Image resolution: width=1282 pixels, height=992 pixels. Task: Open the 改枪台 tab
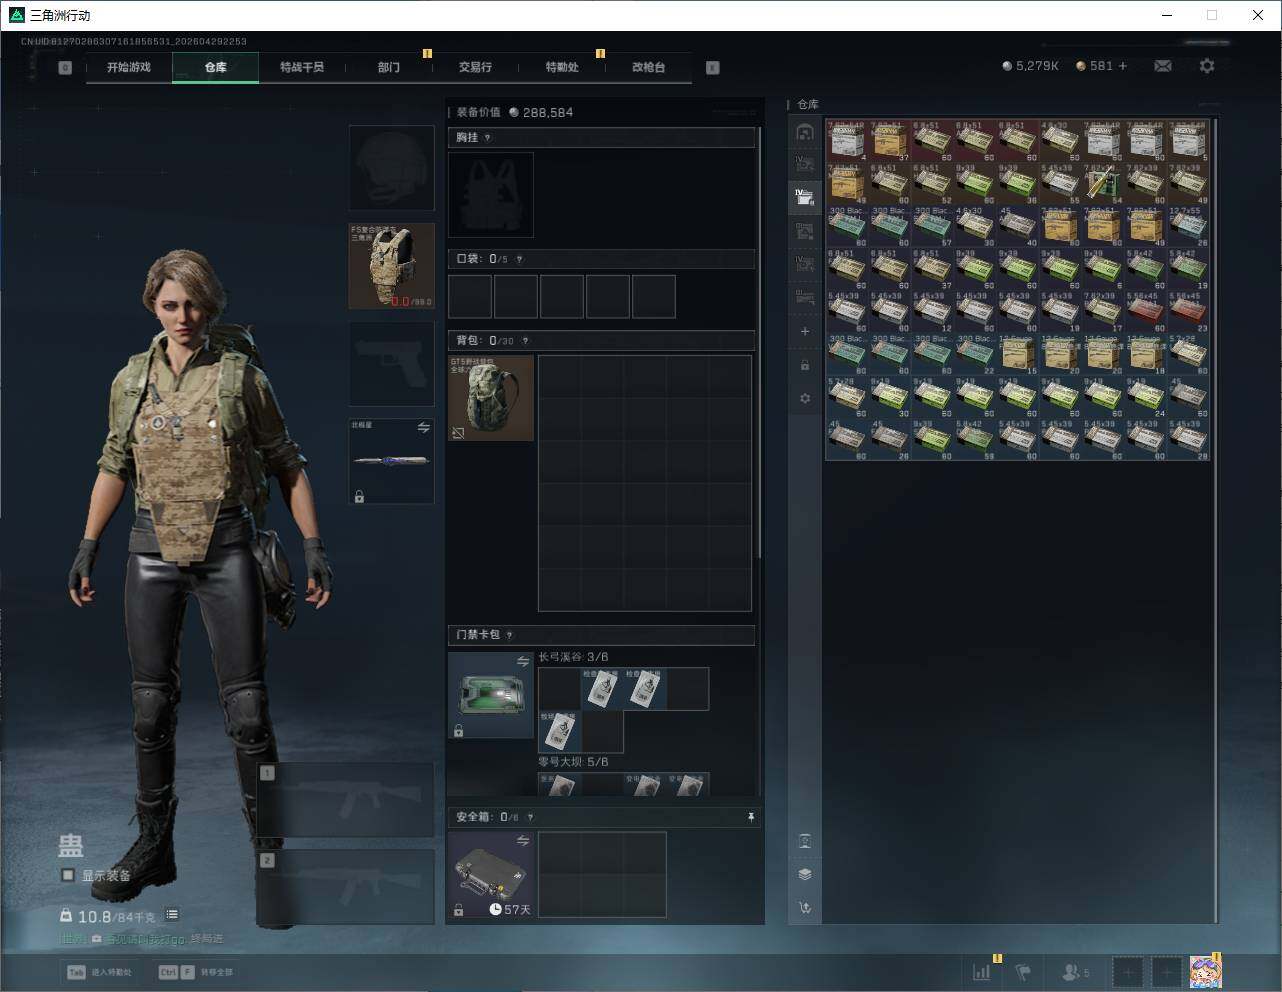[648, 67]
